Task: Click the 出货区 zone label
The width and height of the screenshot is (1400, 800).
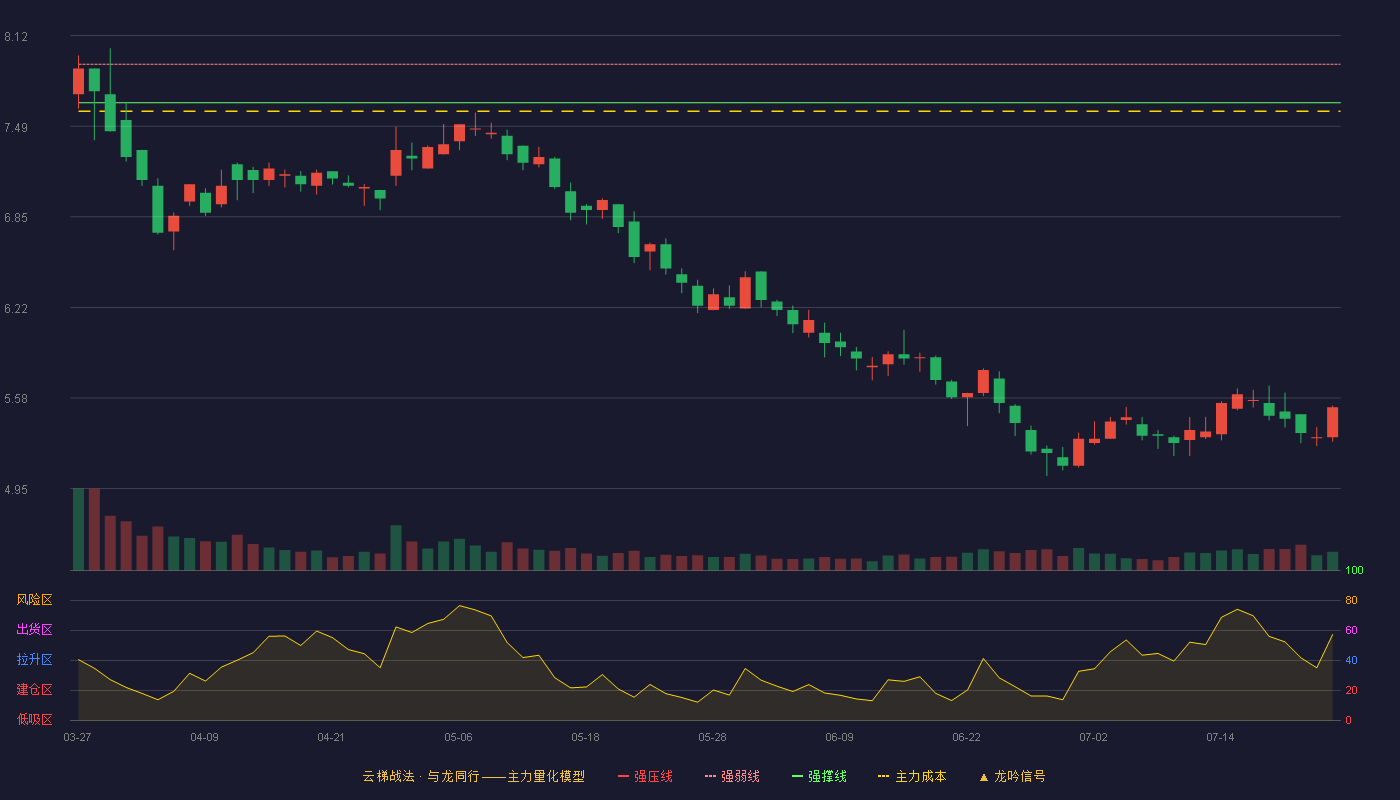Action: click(x=34, y=630)
